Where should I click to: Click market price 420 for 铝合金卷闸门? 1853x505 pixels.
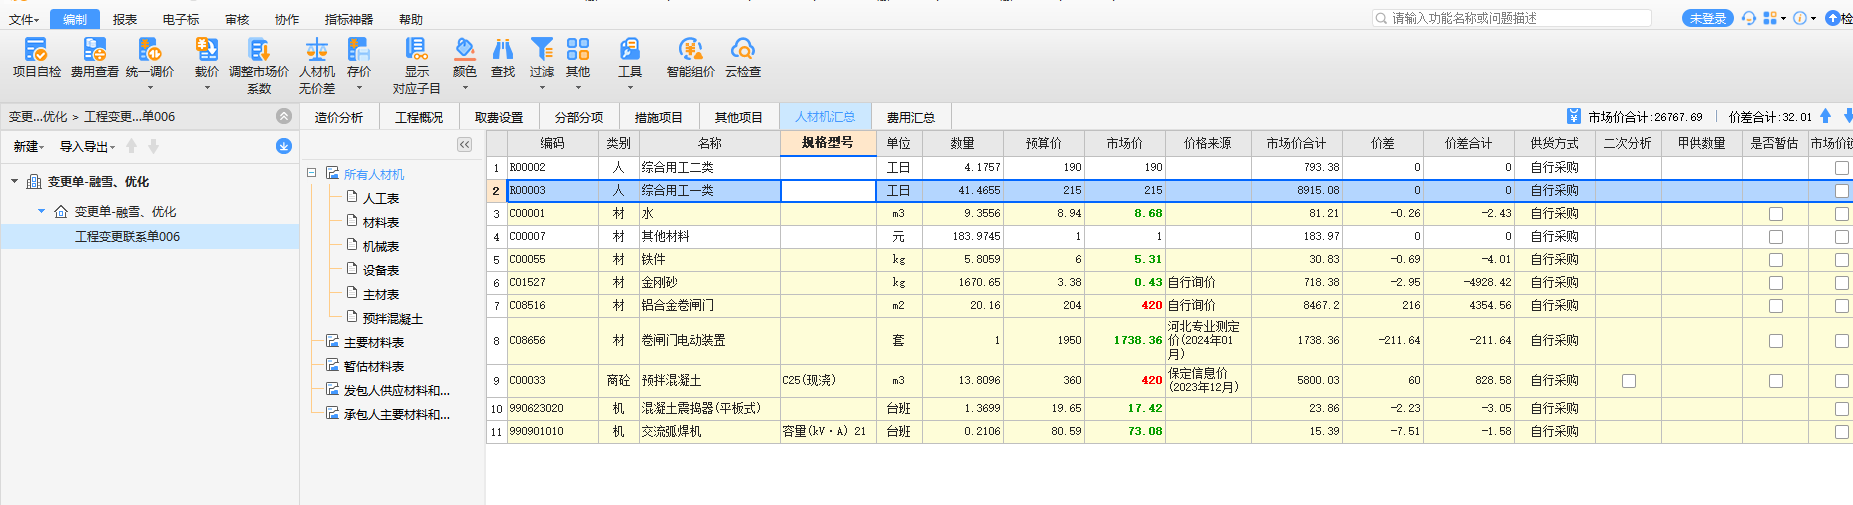click(x=1124, y=306)
